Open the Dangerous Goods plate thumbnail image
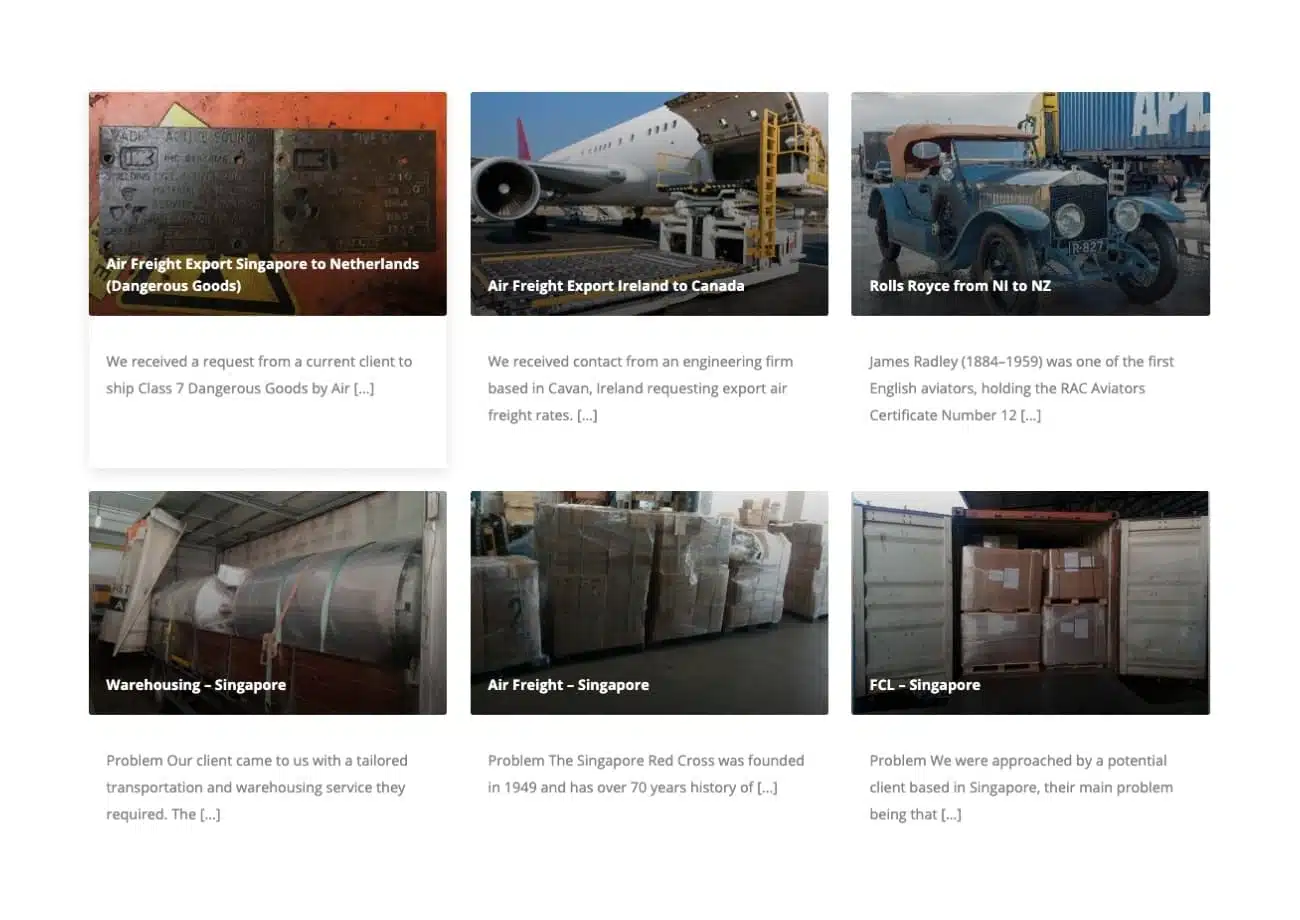 pyautogui.click(x=267, y=204)
